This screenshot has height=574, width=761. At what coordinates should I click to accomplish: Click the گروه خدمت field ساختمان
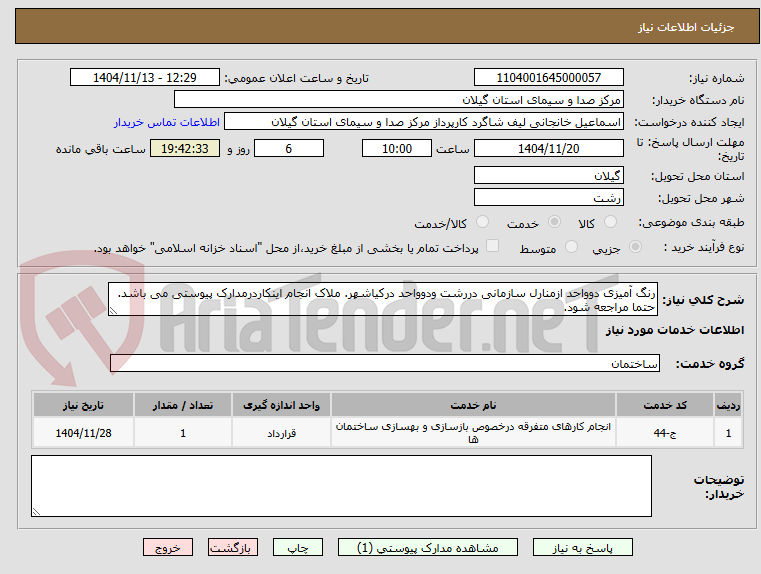(385, 363)
